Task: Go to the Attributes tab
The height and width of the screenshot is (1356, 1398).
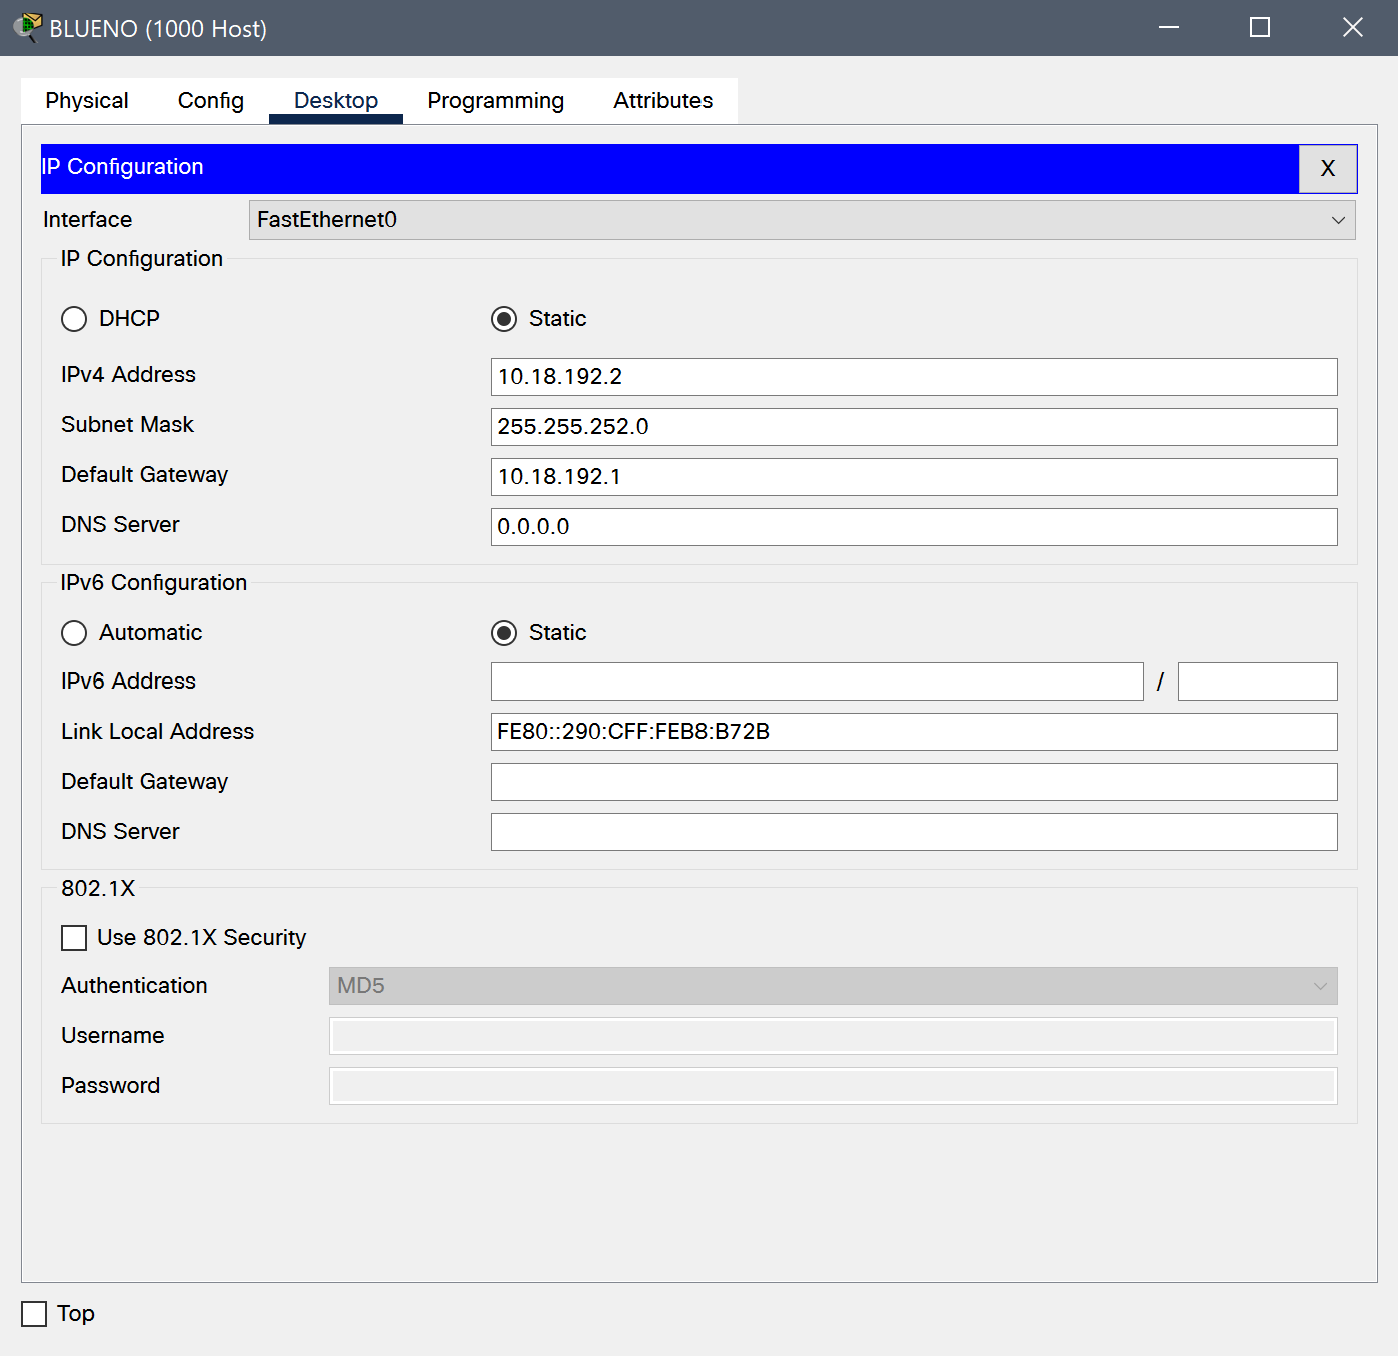Action: (663, 101)
